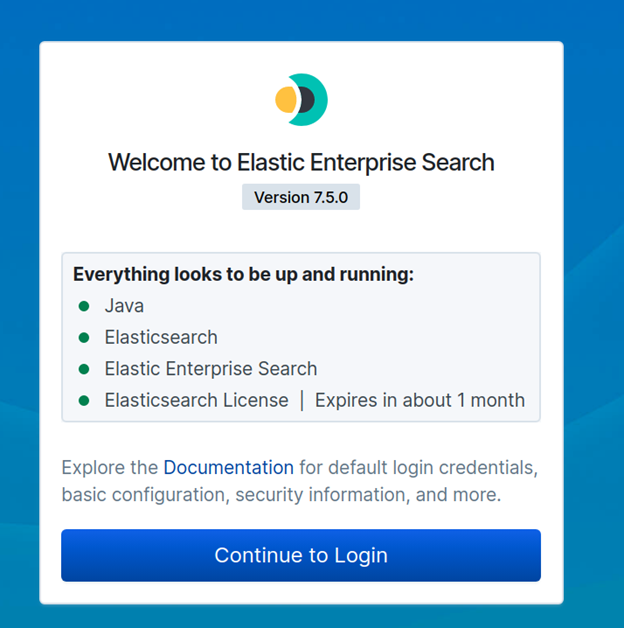The image size is (624, 628).
Task: Click the Everything looks to be up and running heading
Action: (x=243, y=274)
